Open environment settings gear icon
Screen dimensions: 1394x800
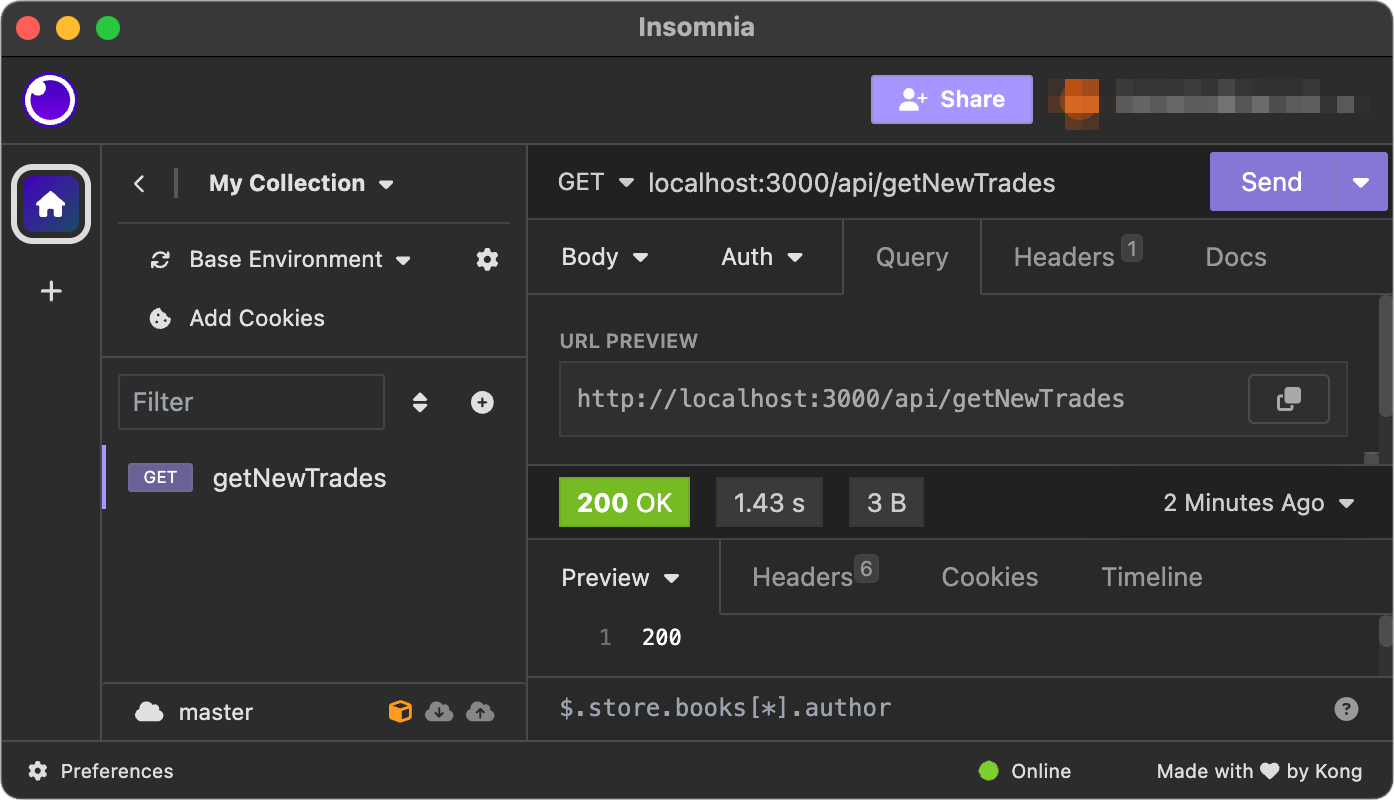click(487, 260)
